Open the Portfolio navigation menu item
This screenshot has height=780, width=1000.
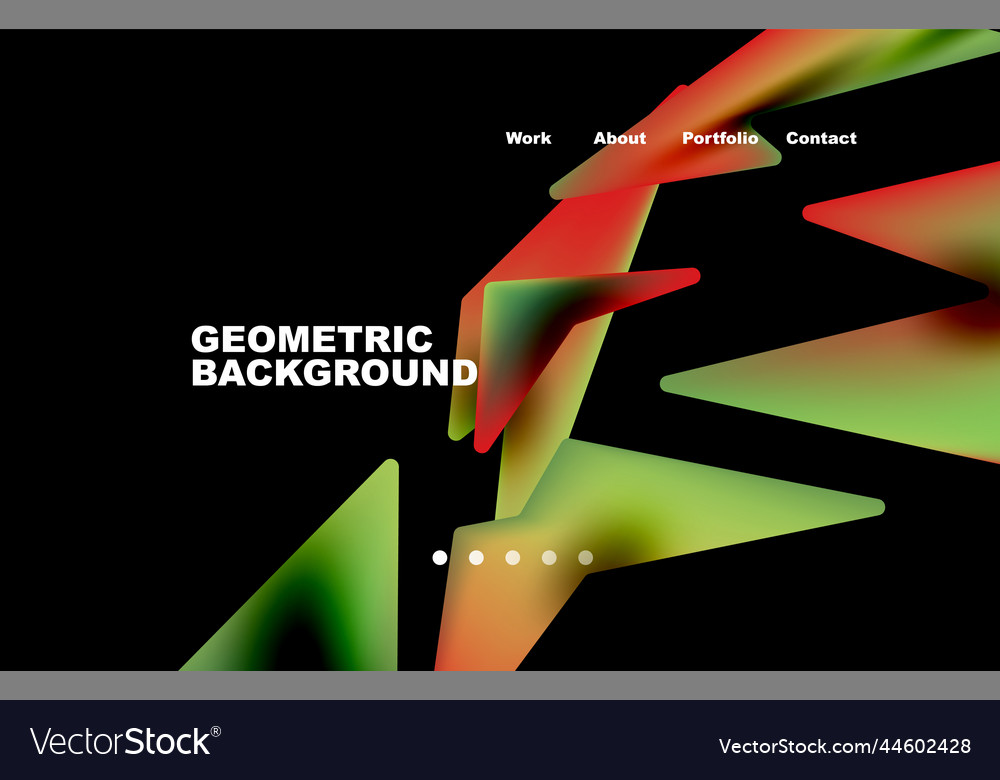pos(719,139)
